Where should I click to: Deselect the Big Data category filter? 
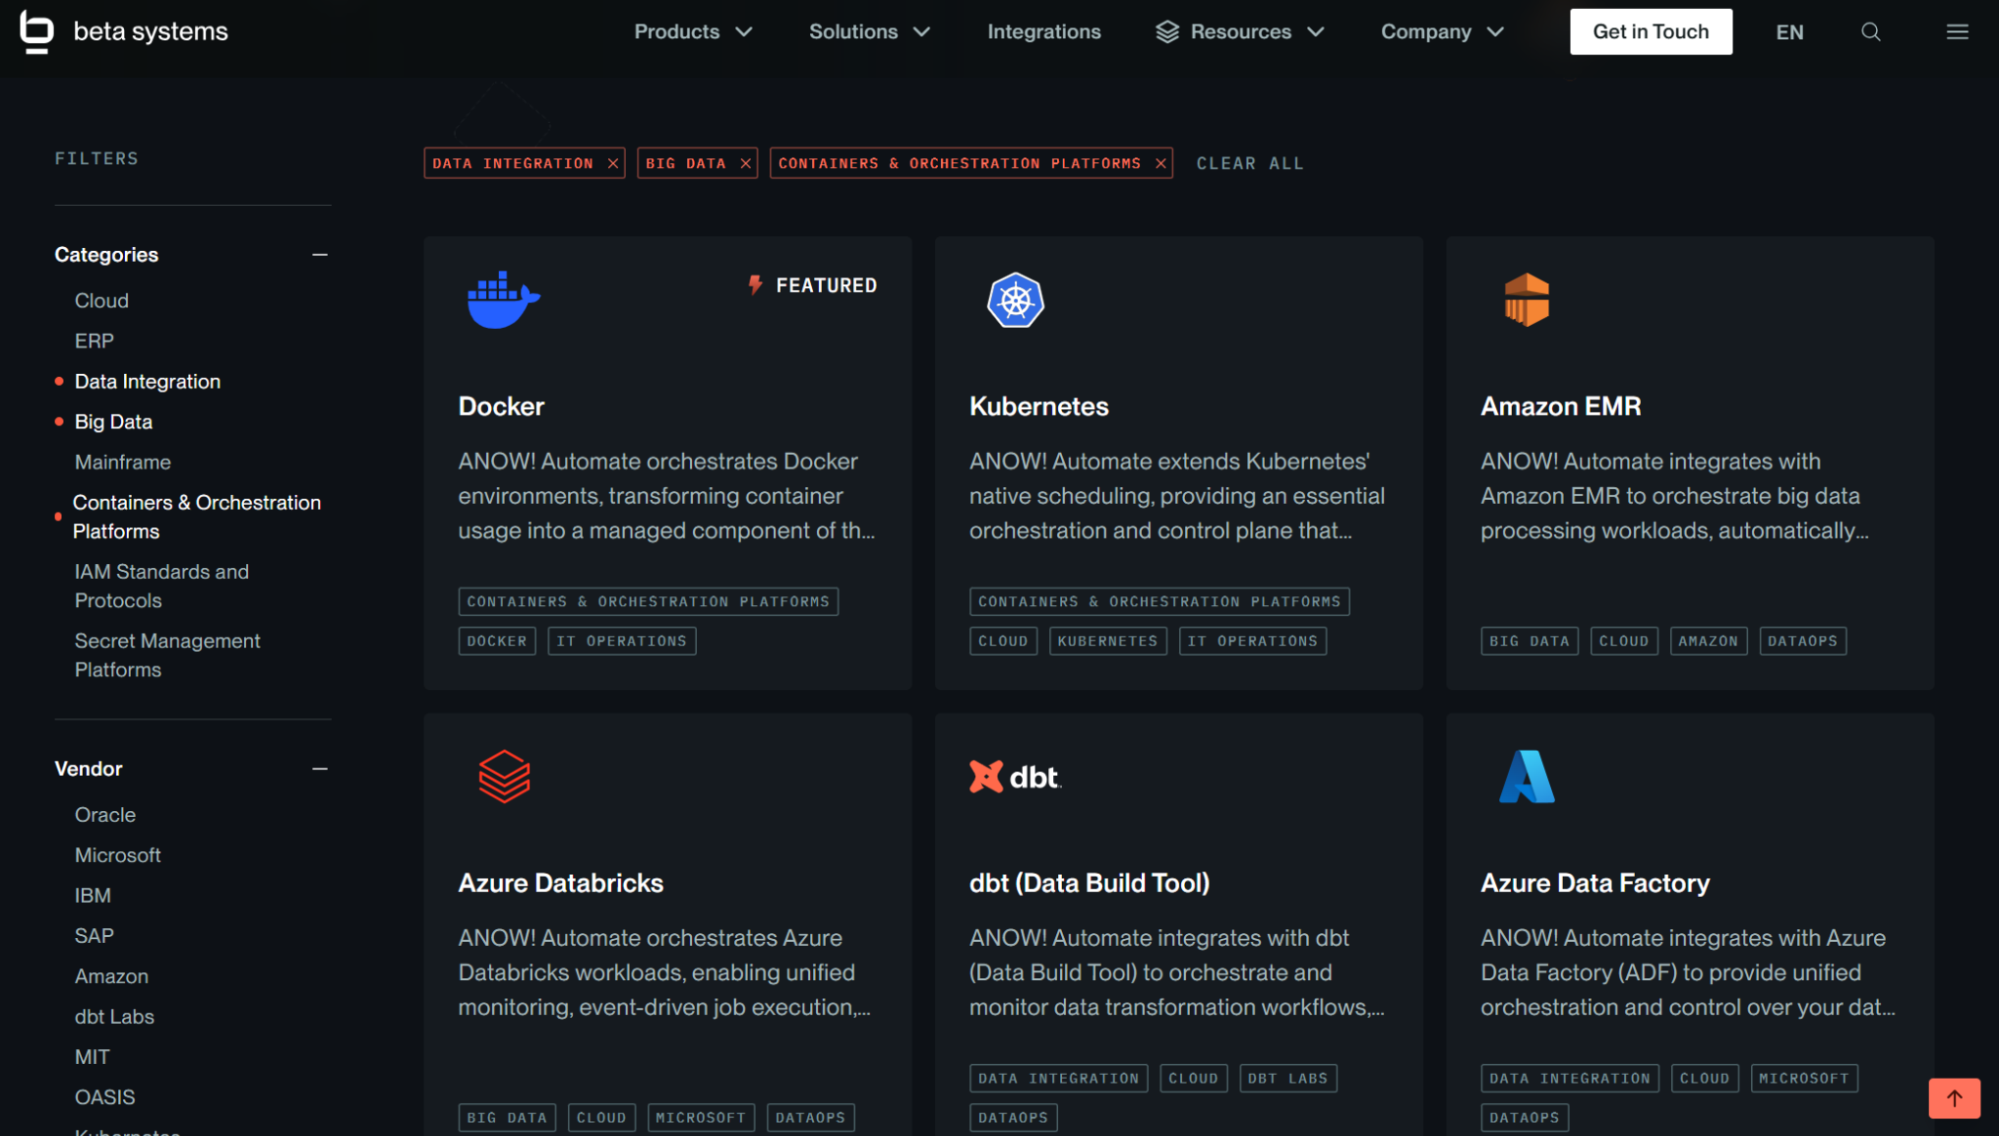tap(113, 422)
